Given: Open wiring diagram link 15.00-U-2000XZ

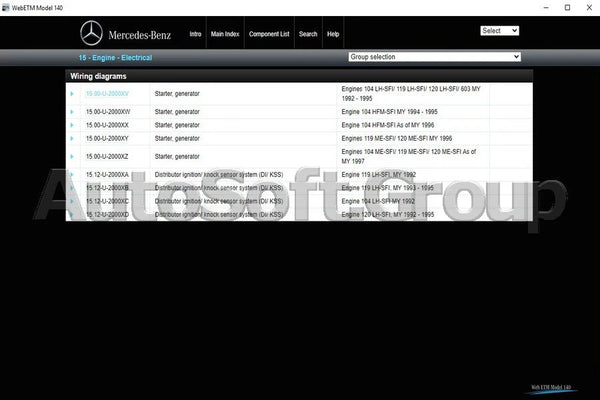Looking at the screenshot, I should 107,157.
